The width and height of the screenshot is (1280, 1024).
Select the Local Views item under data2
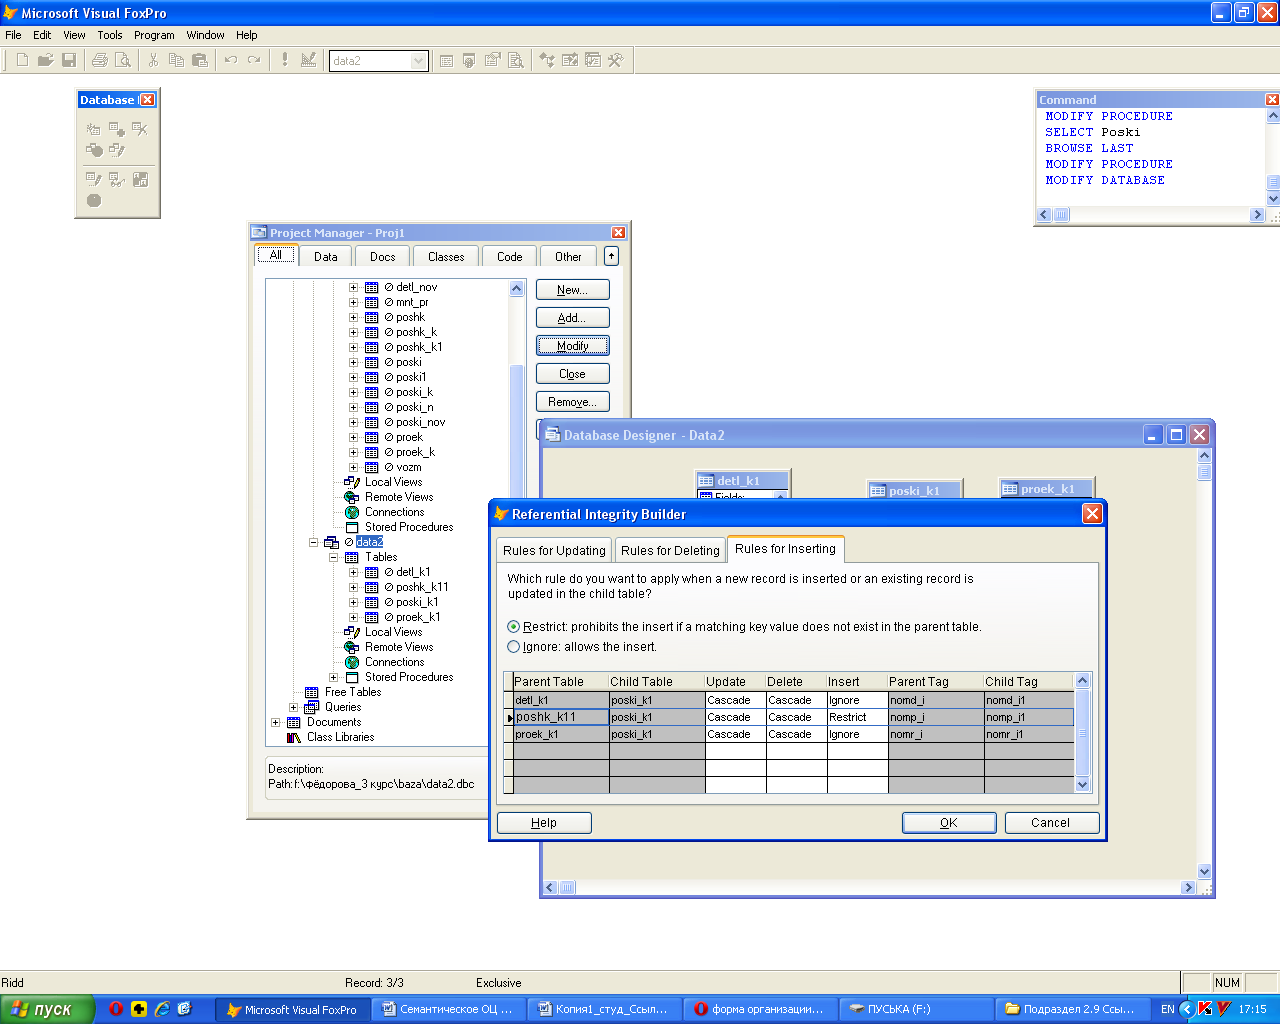coord(393,632)
